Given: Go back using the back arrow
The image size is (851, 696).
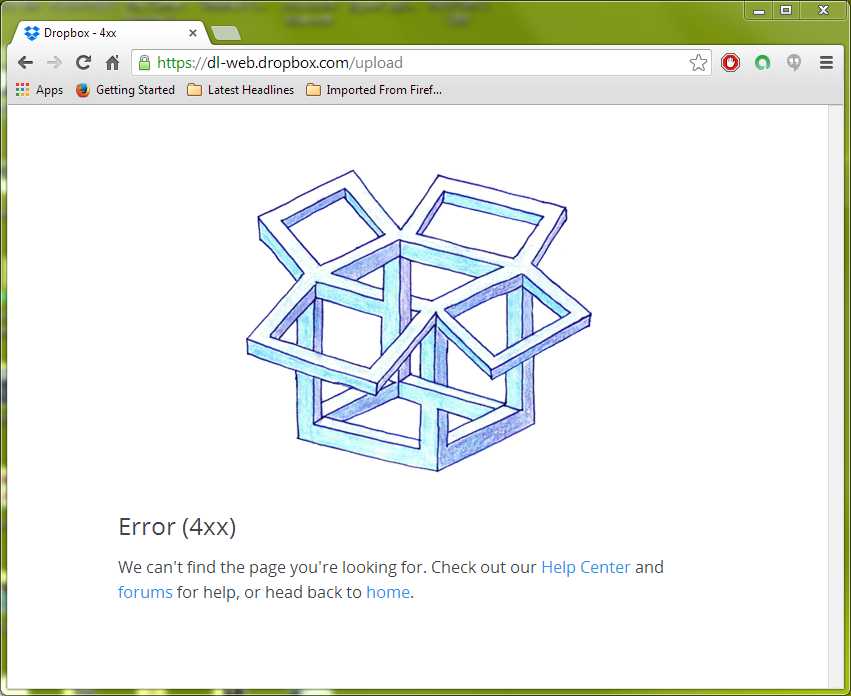Looking at the screenshot, I should pos(25,62).
